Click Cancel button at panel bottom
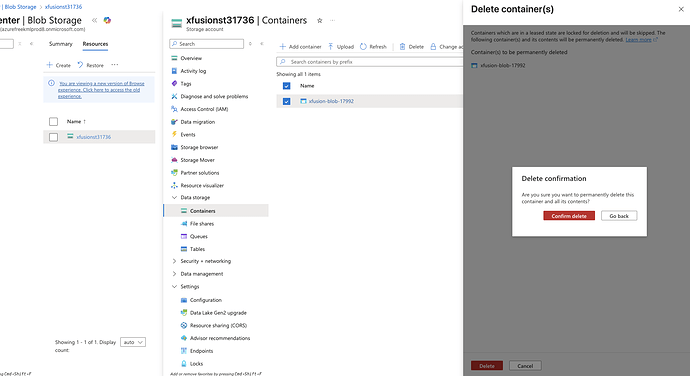This screenshot has height=376, width=690. pyautogui.click(x=525, y=366)
